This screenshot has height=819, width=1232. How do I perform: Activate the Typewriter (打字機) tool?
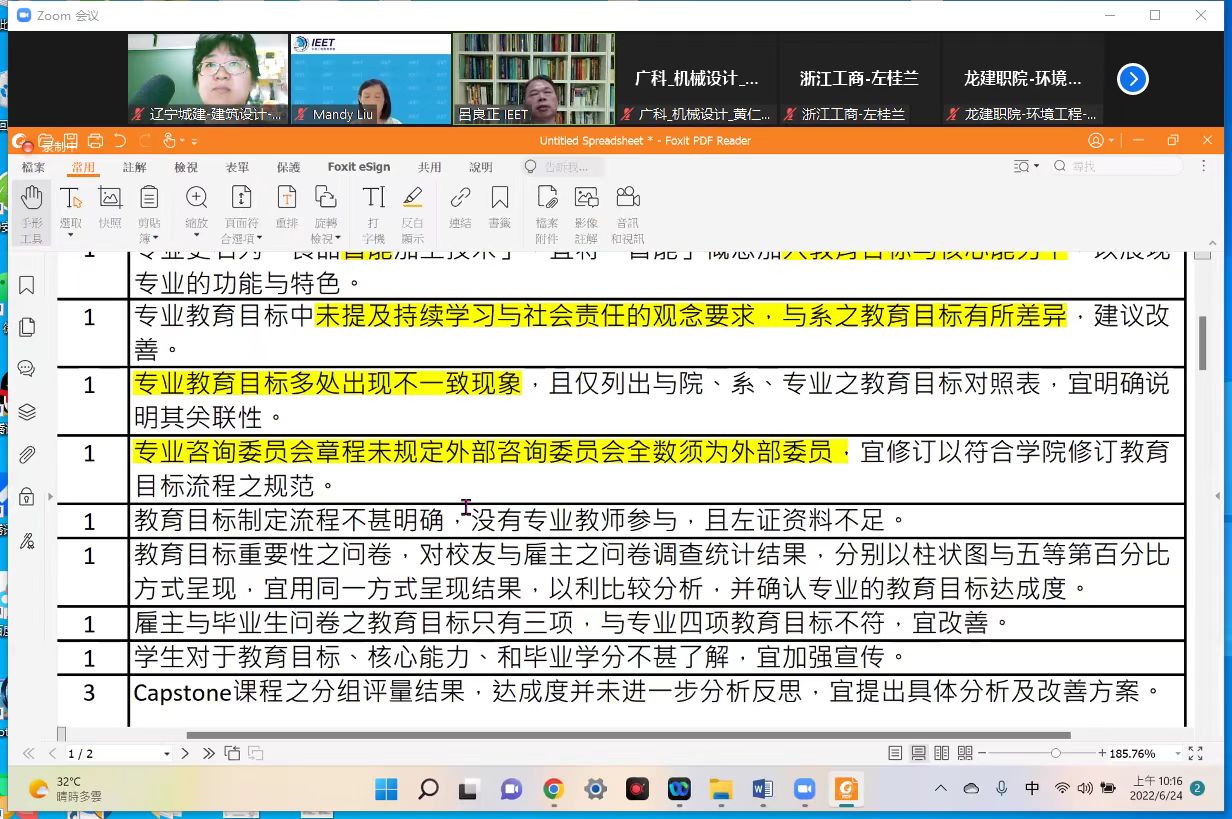[373, 213]
